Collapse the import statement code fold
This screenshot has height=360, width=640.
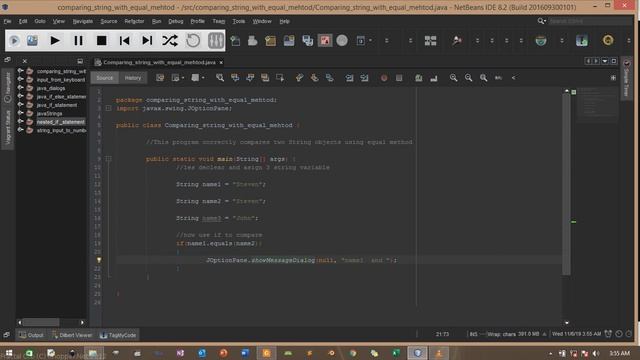pos(109,108)
